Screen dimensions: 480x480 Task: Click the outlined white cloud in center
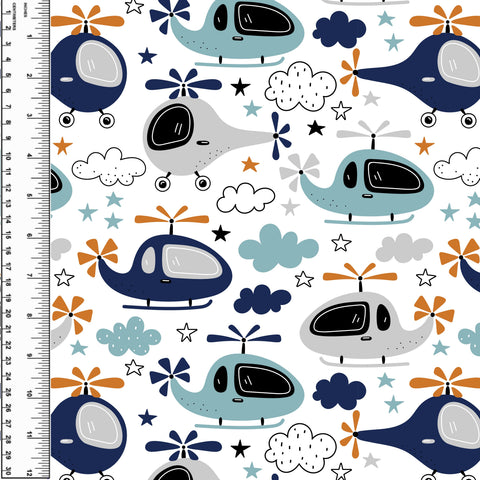(246, 198)
